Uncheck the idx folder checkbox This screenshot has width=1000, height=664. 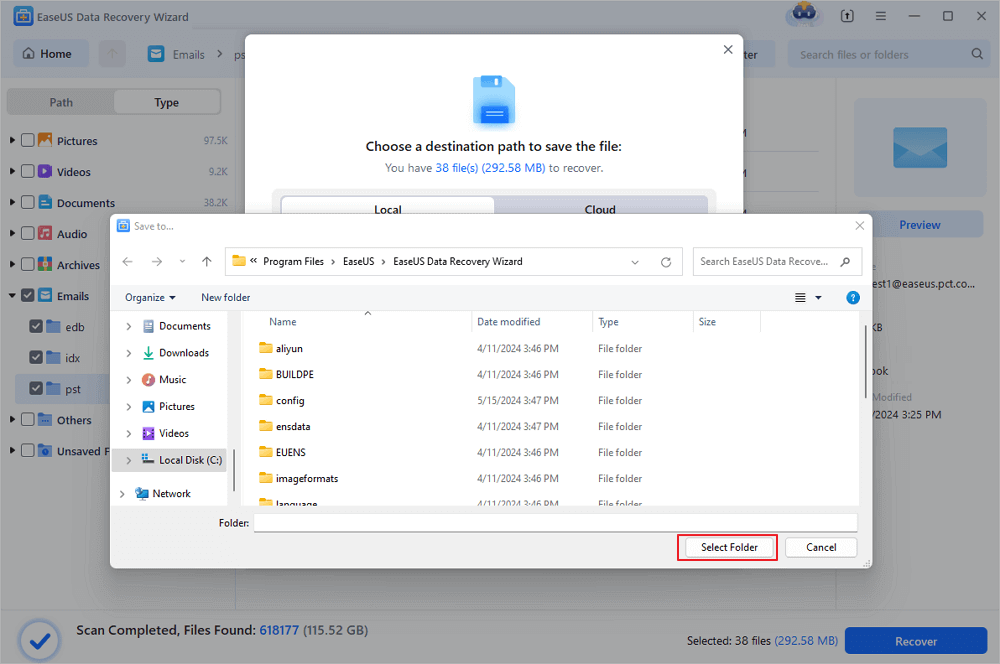(x=36, y=357)
